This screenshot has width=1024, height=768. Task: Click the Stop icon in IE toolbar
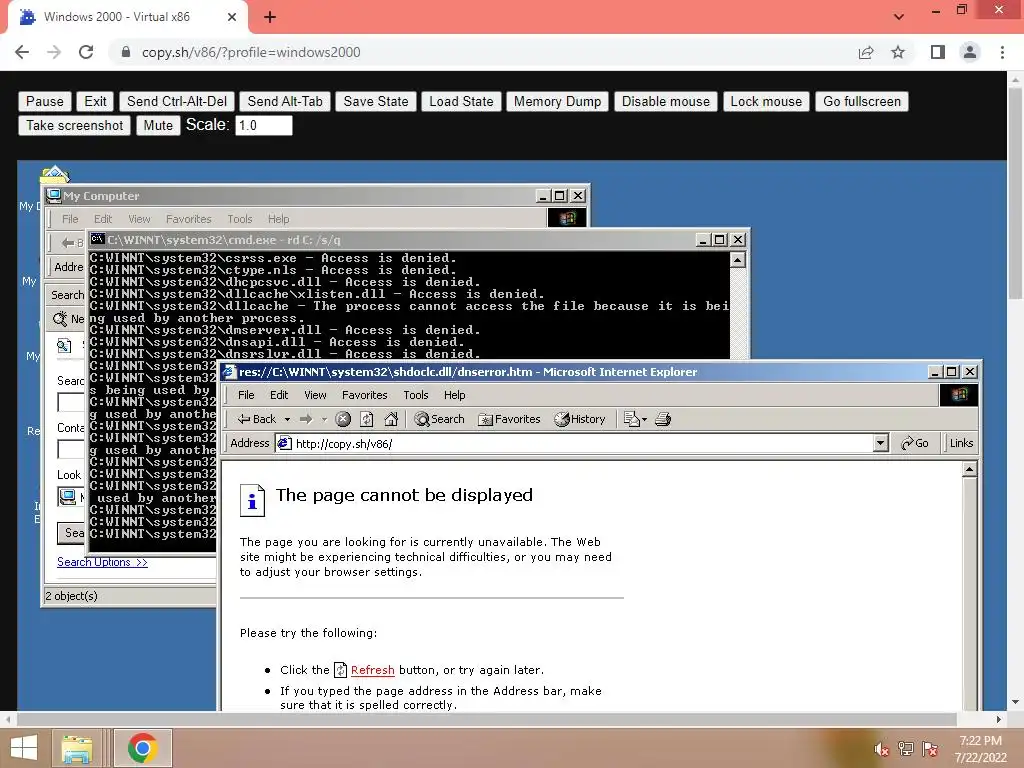coord(343,419)
